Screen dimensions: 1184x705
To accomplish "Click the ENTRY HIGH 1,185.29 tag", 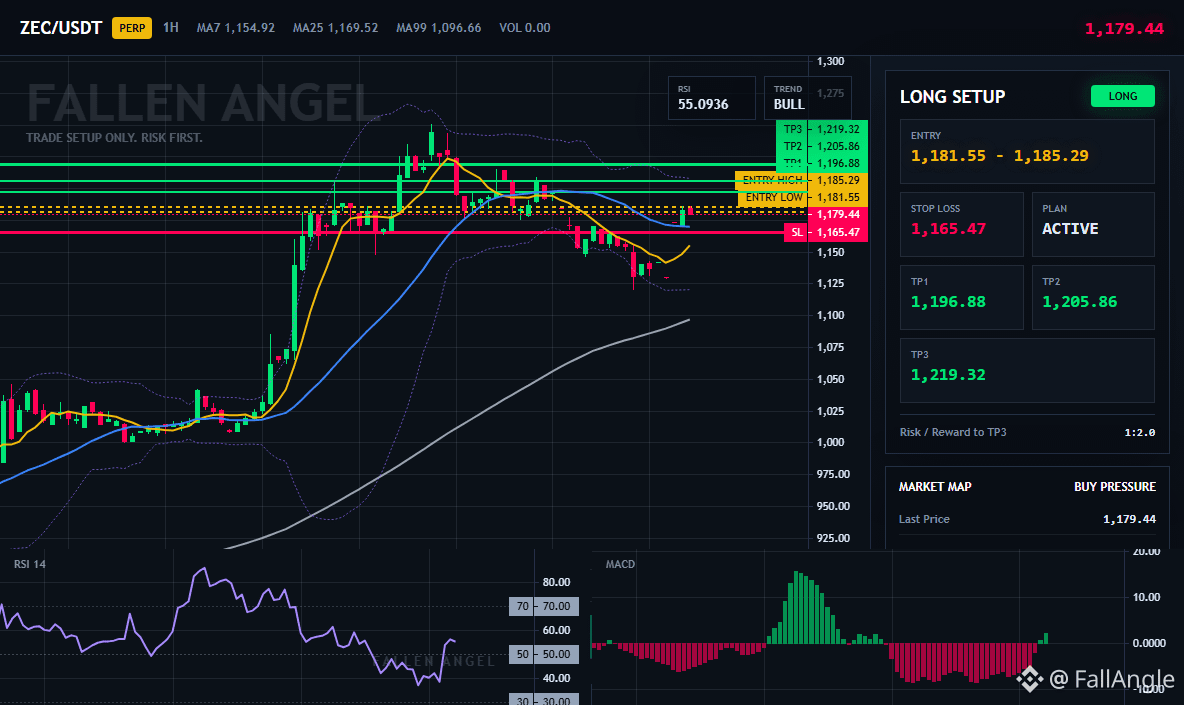I will pos(801,180).
